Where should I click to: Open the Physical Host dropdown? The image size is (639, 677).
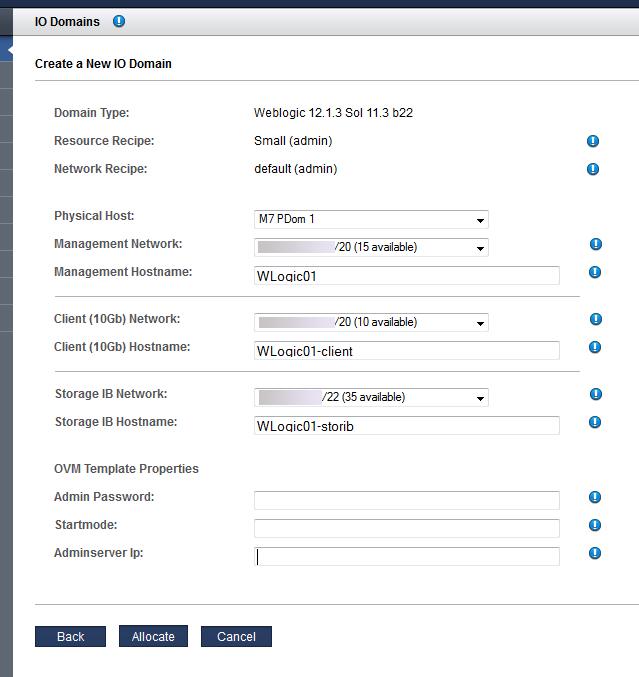371,219
